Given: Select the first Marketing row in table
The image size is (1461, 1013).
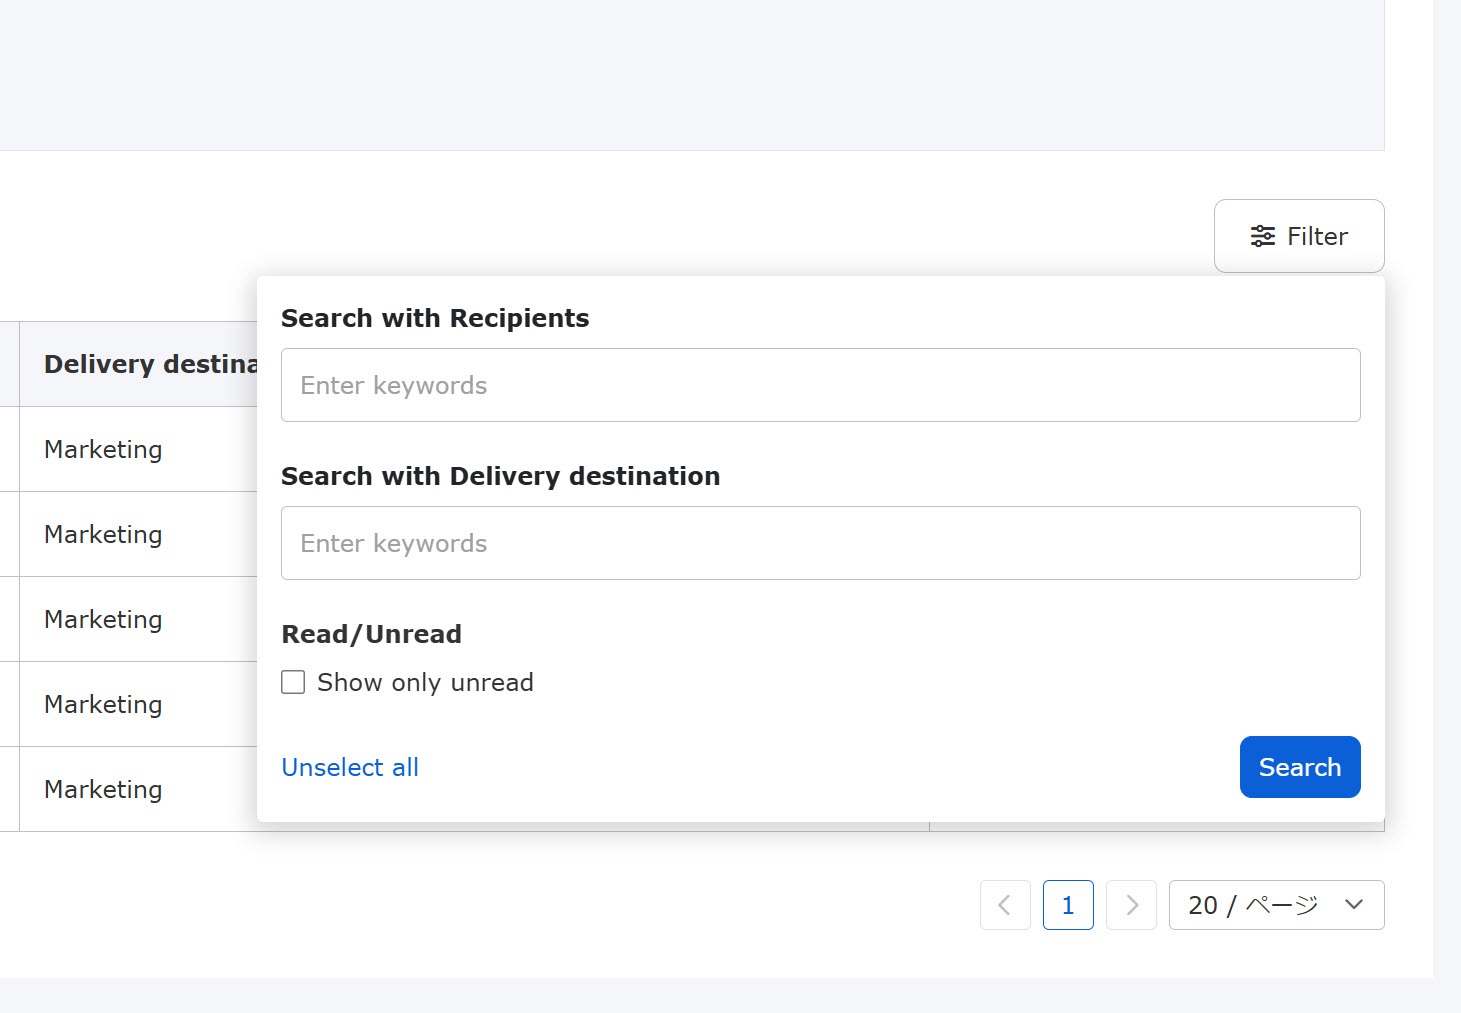Looking at the screenshot, I should tap(103, 449).
